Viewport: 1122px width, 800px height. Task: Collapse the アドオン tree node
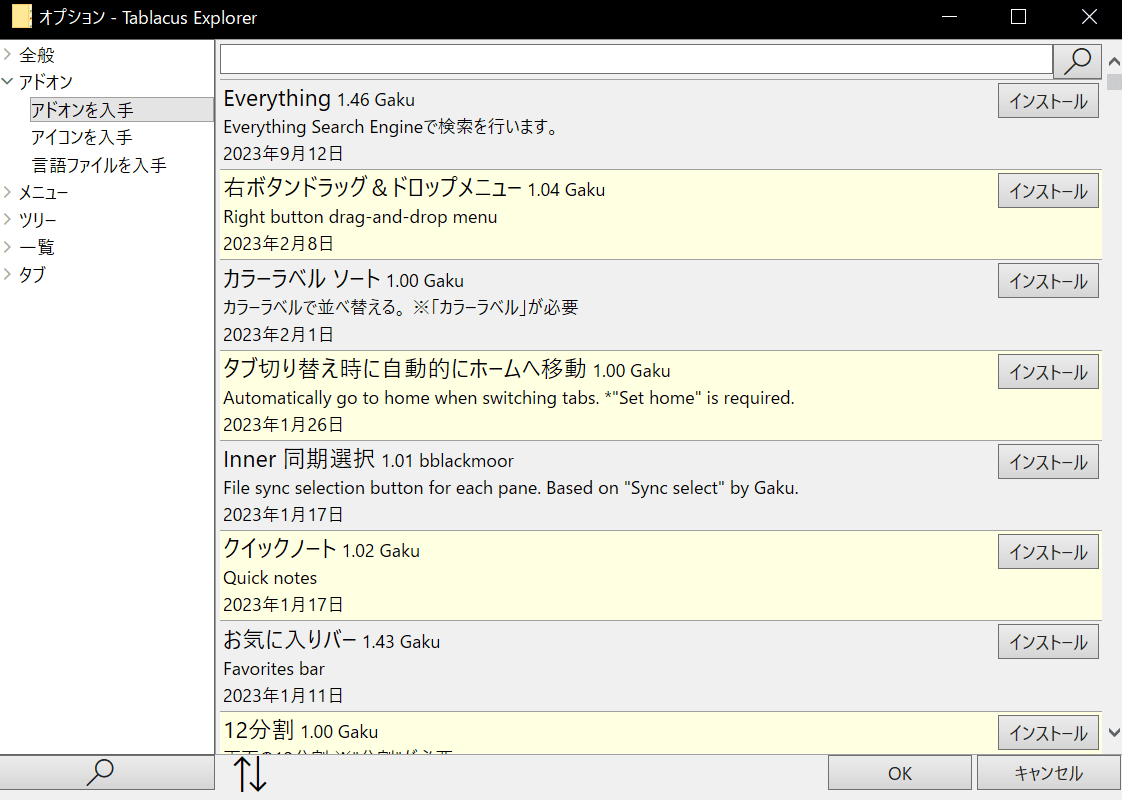(7, 82)
